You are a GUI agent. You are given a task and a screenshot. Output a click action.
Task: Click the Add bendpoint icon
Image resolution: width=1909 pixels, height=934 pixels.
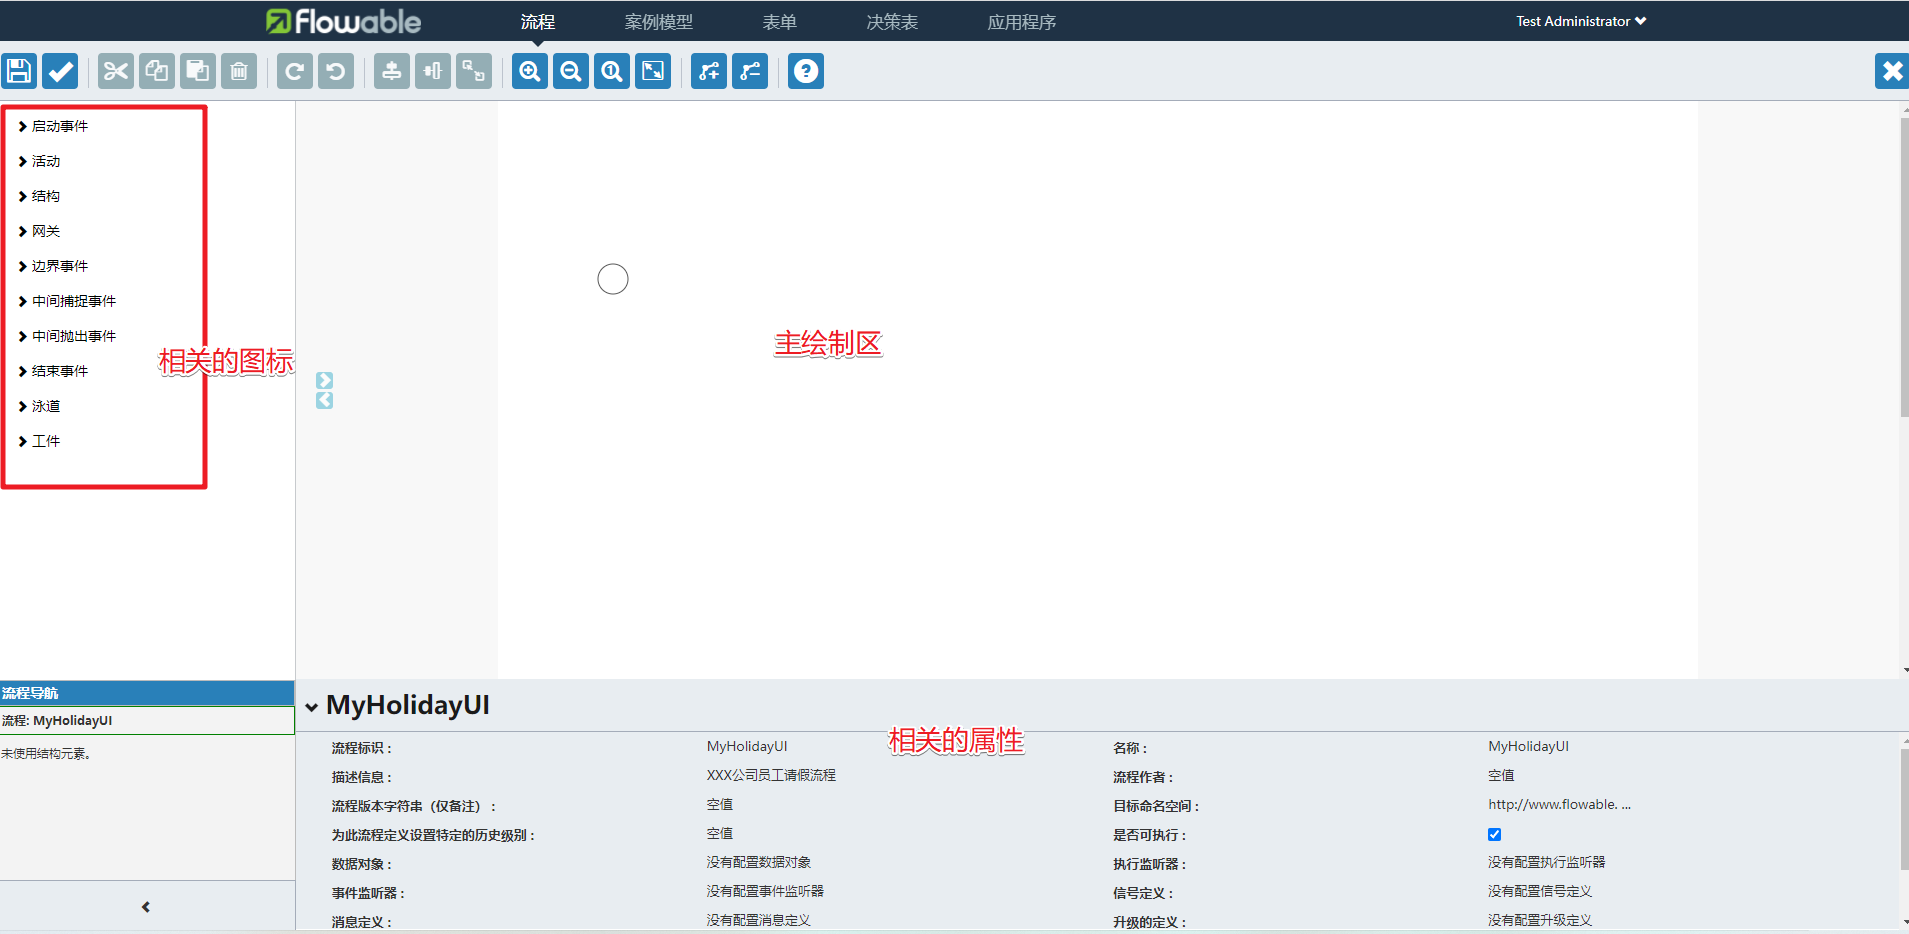pos(709,70)
